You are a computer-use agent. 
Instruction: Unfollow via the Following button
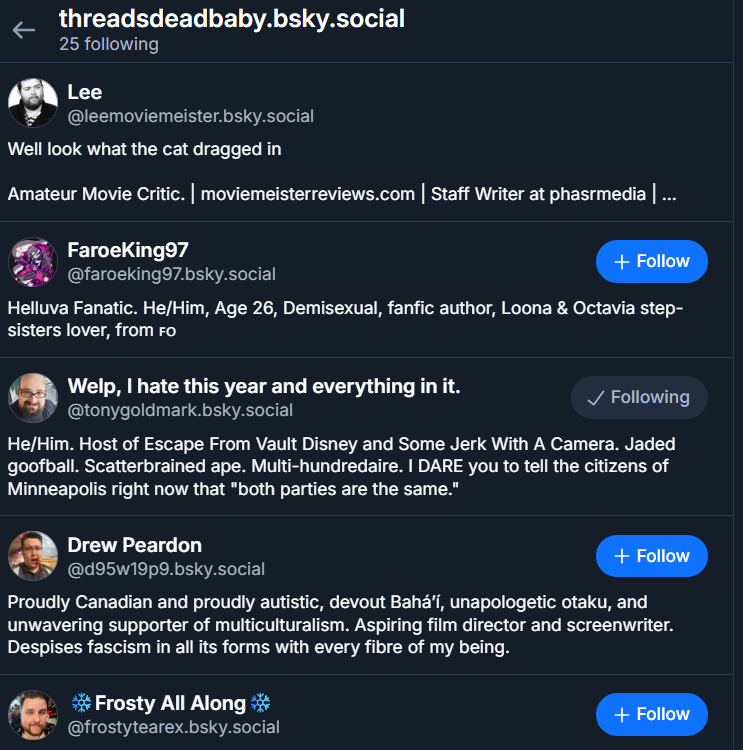click(639, 398)
